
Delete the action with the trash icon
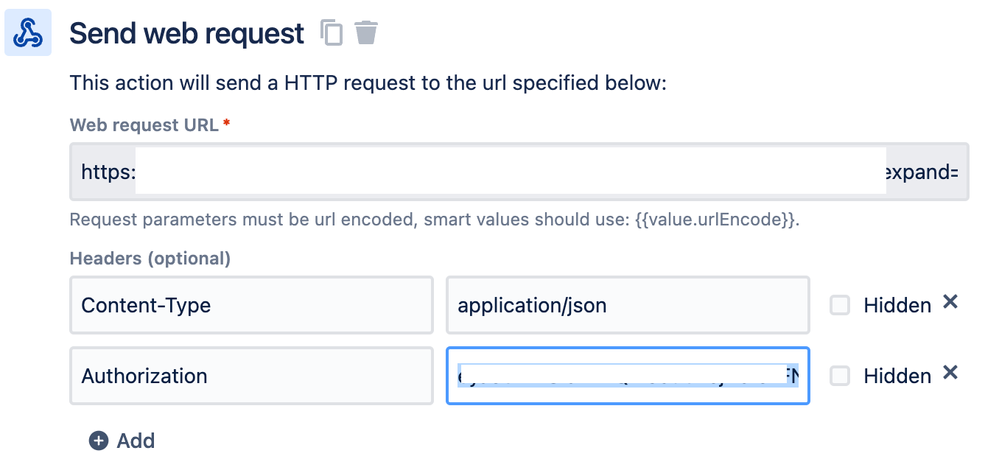pyautogui.click(x=366, y=33)
